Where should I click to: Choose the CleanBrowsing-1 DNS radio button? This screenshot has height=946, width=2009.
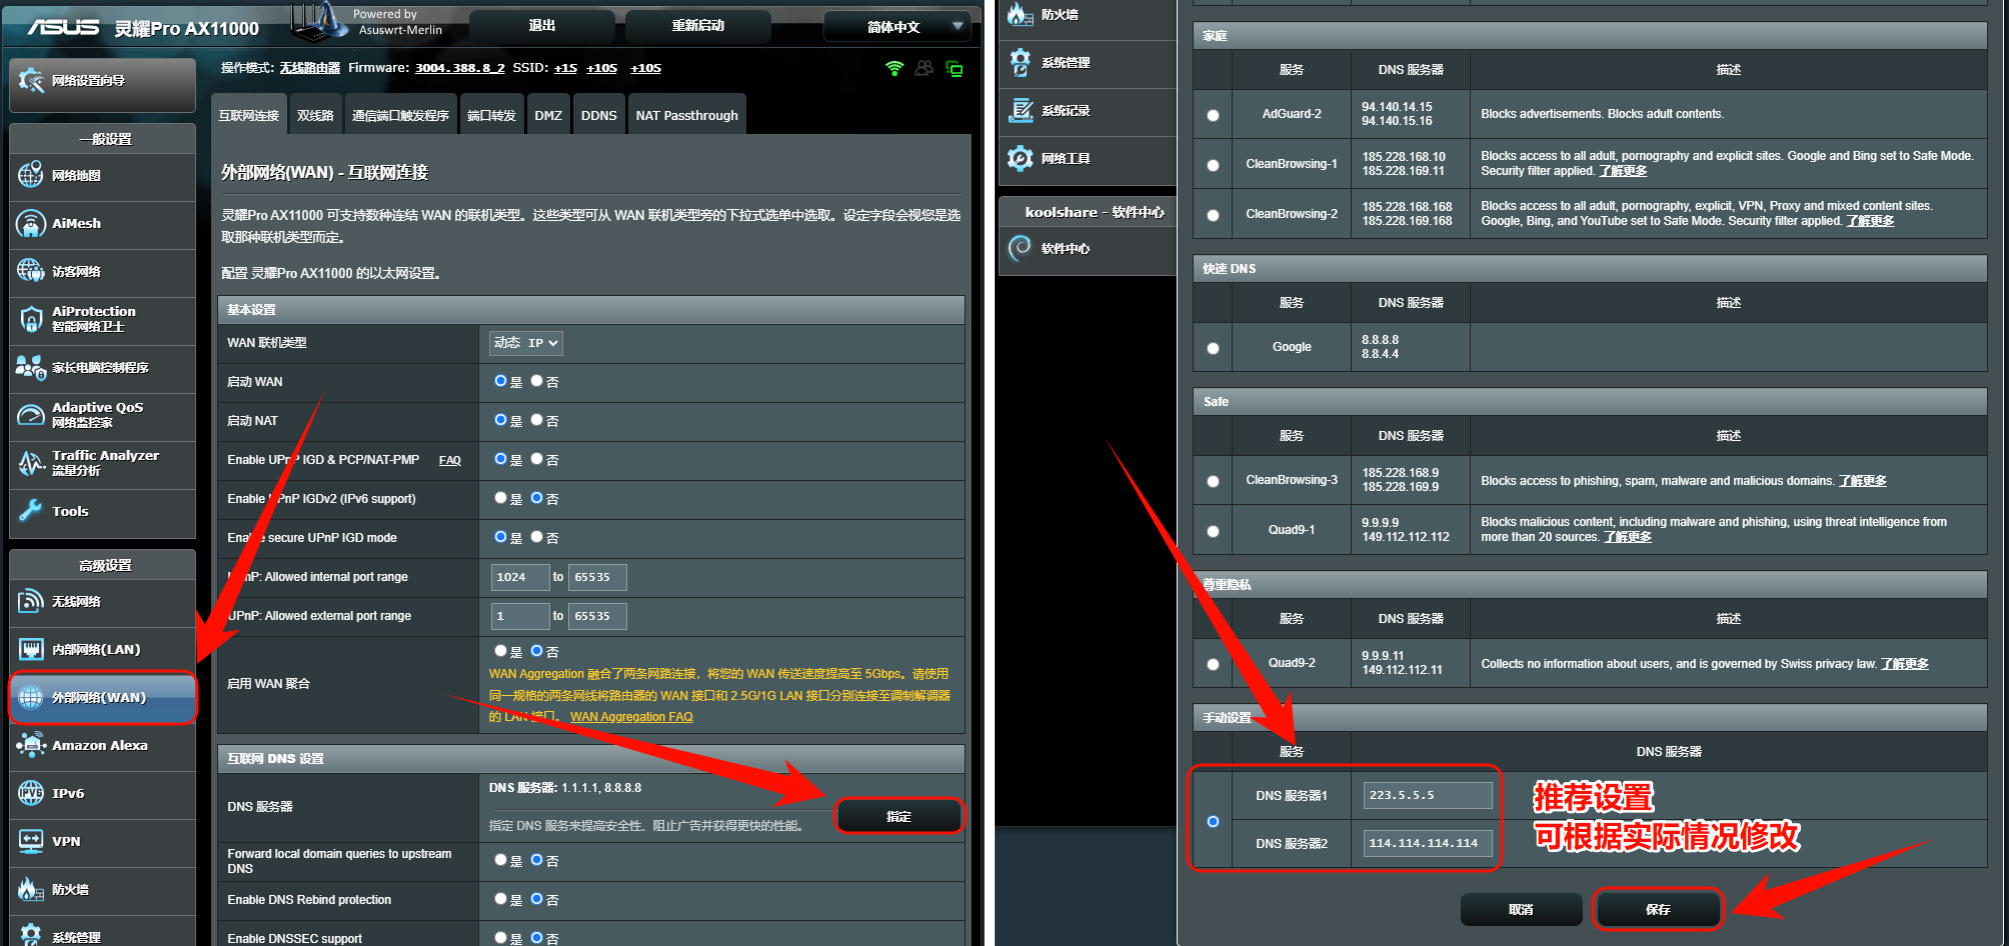tap(1213, 165)
